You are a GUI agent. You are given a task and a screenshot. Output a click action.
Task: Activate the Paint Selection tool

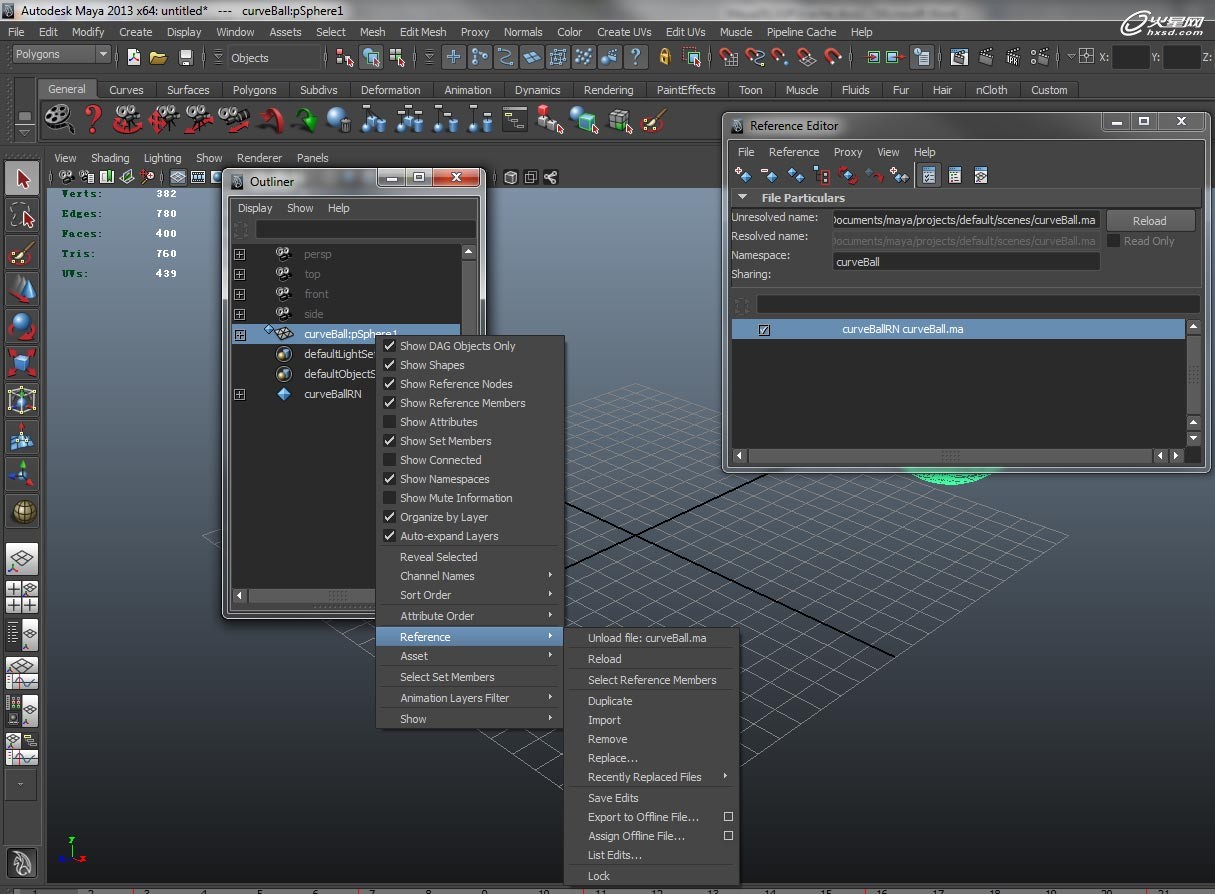tap(22, 253)
